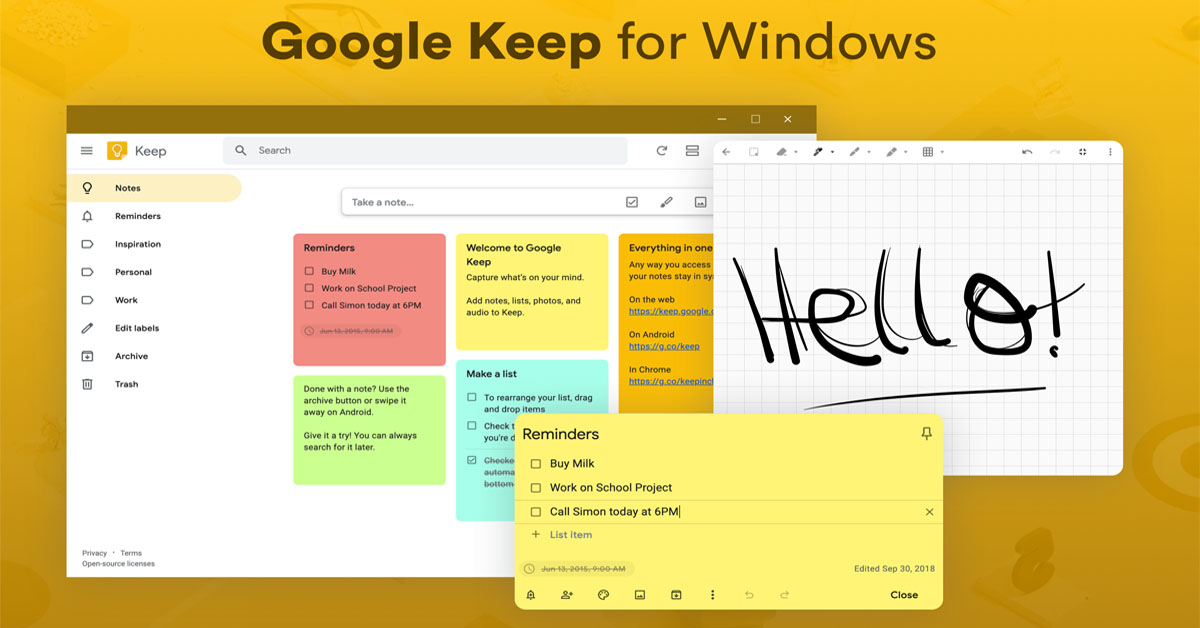Screen dimensions: 1200x628
Task: Show the grid options icon in drawing toolbar
Action: pos(928,152)
